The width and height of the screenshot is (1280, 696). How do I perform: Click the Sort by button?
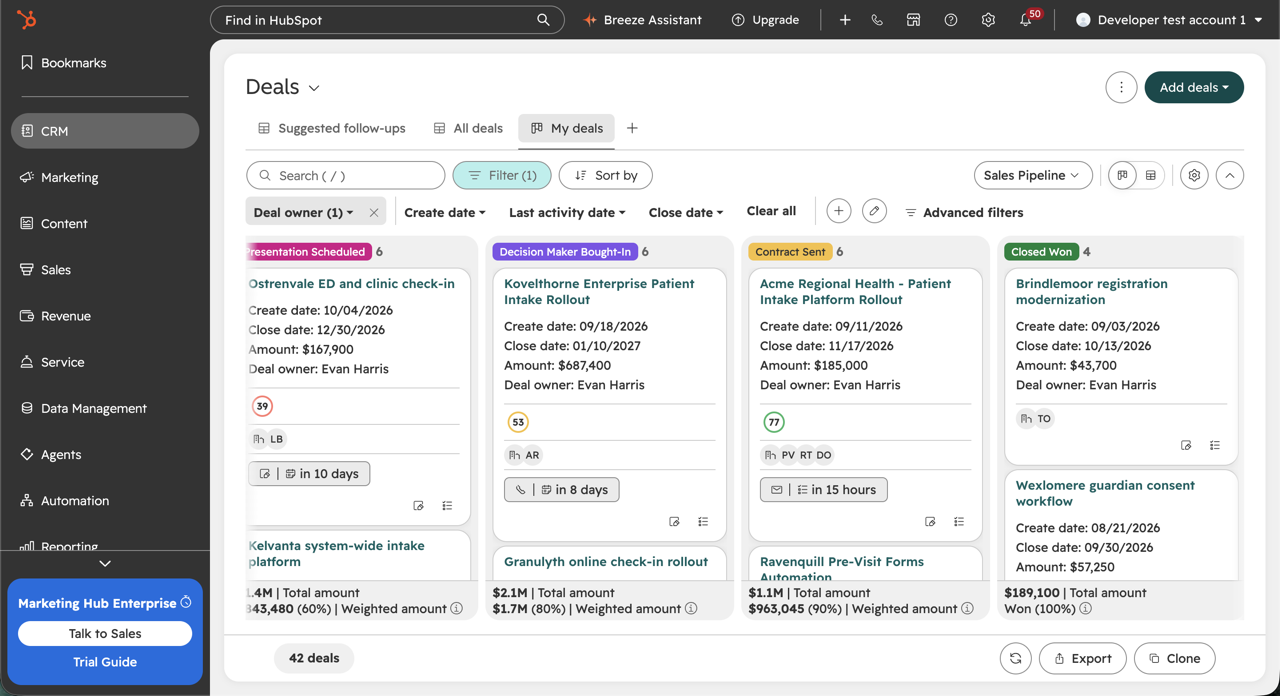[x=606, y=175]
